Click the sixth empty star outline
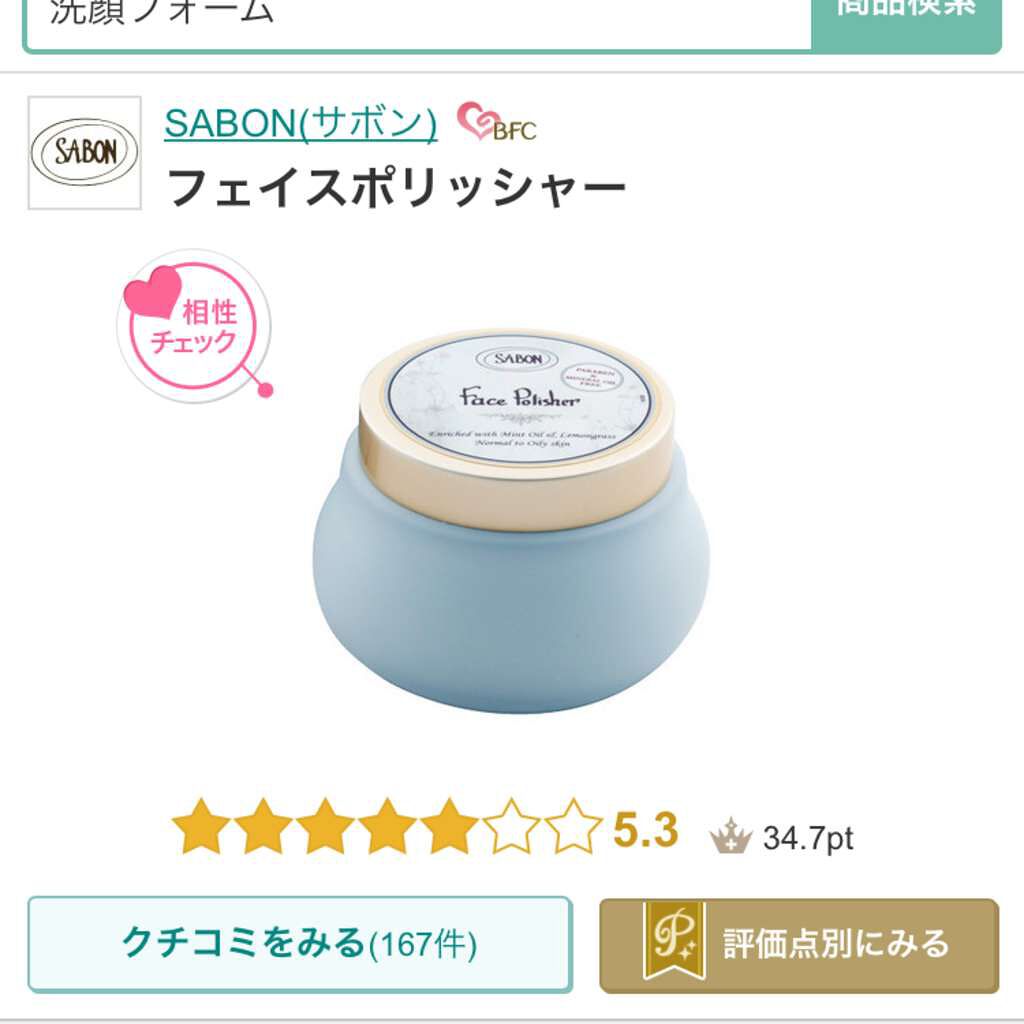 511,826
